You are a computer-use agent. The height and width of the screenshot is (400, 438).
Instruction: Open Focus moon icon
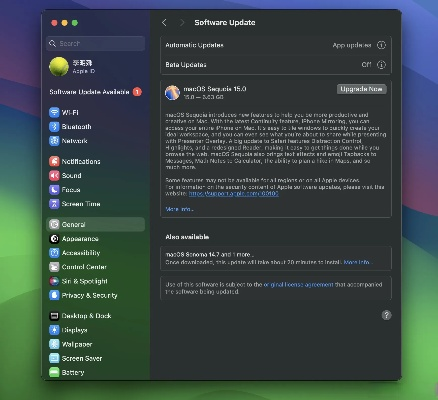54,190
